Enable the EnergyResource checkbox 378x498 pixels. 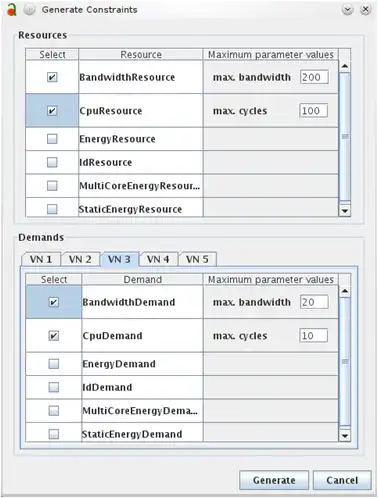(52, 139)
